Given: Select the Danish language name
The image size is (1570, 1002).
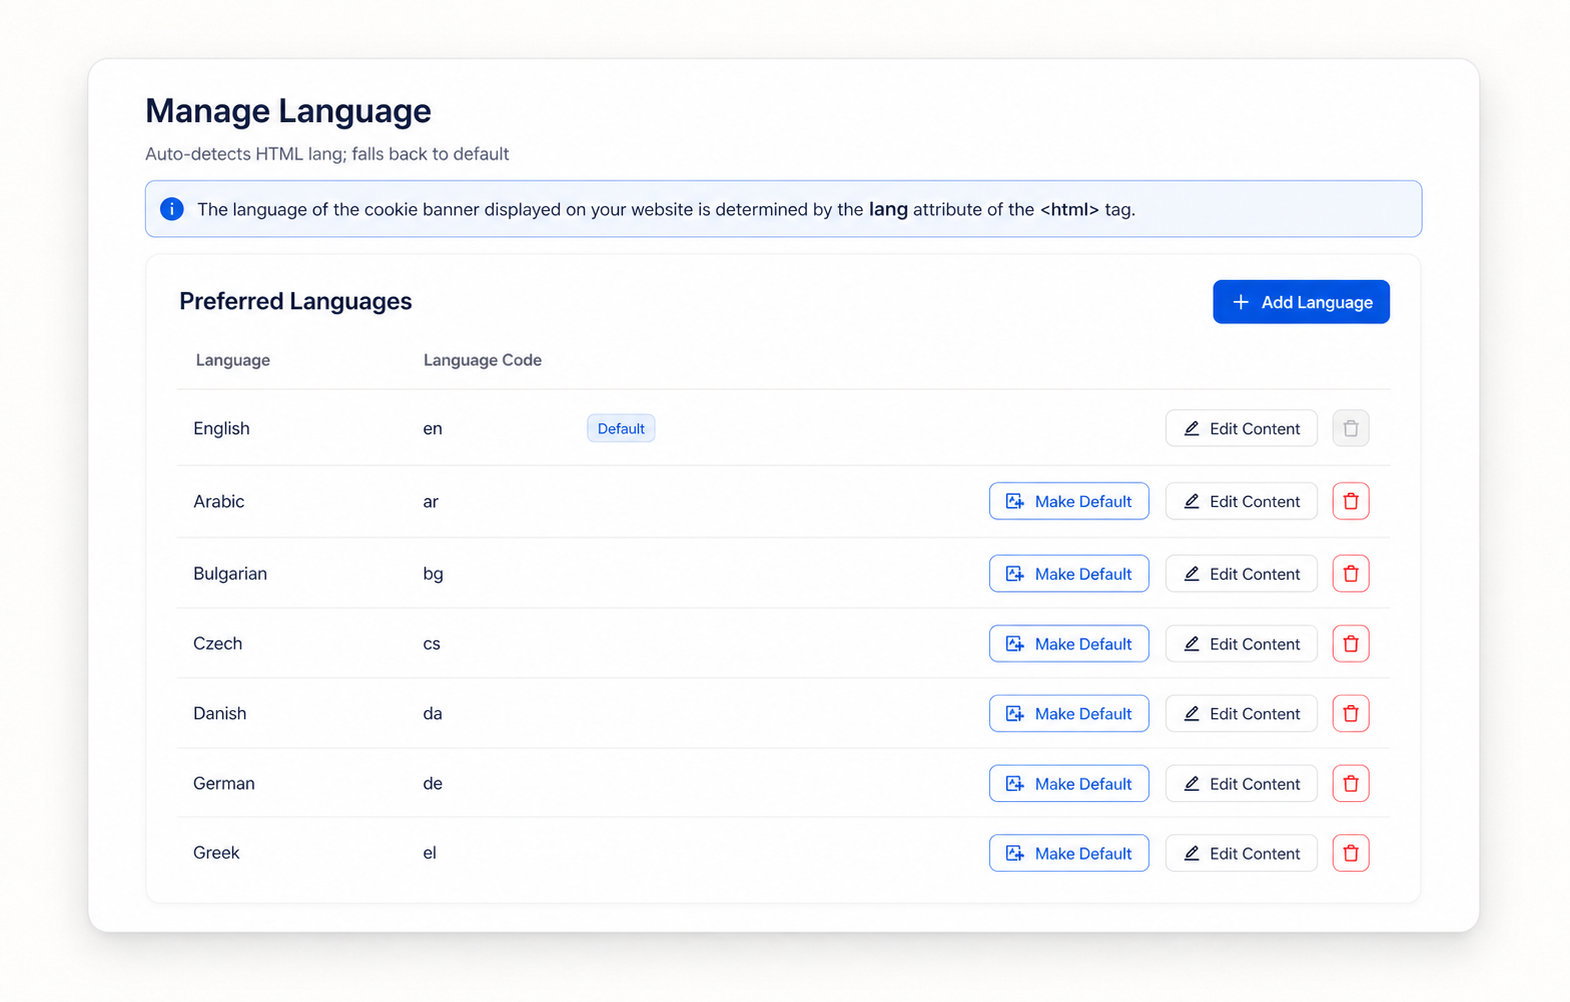Looking at the screenshot, I should point(220,714).
